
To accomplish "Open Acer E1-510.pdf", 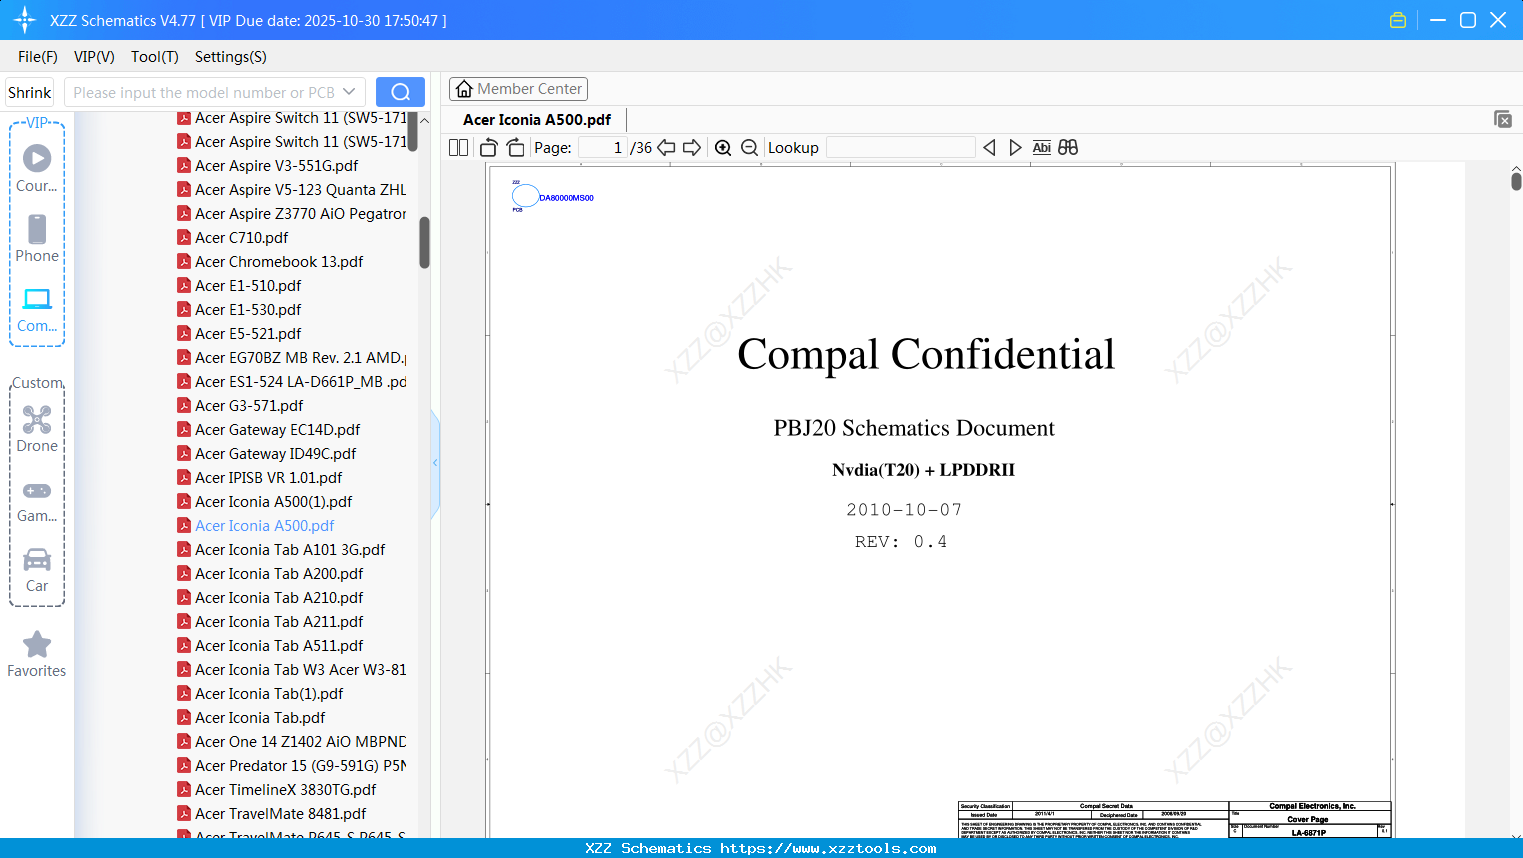I will [248, 285].
